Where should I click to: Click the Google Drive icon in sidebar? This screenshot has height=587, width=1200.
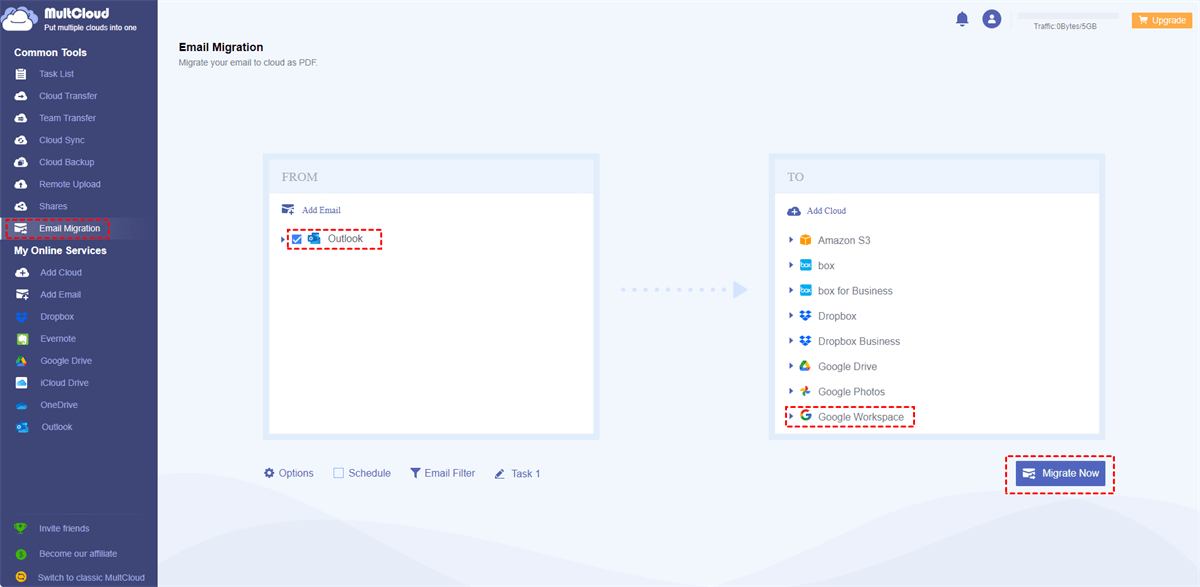[x=21, y=361]
